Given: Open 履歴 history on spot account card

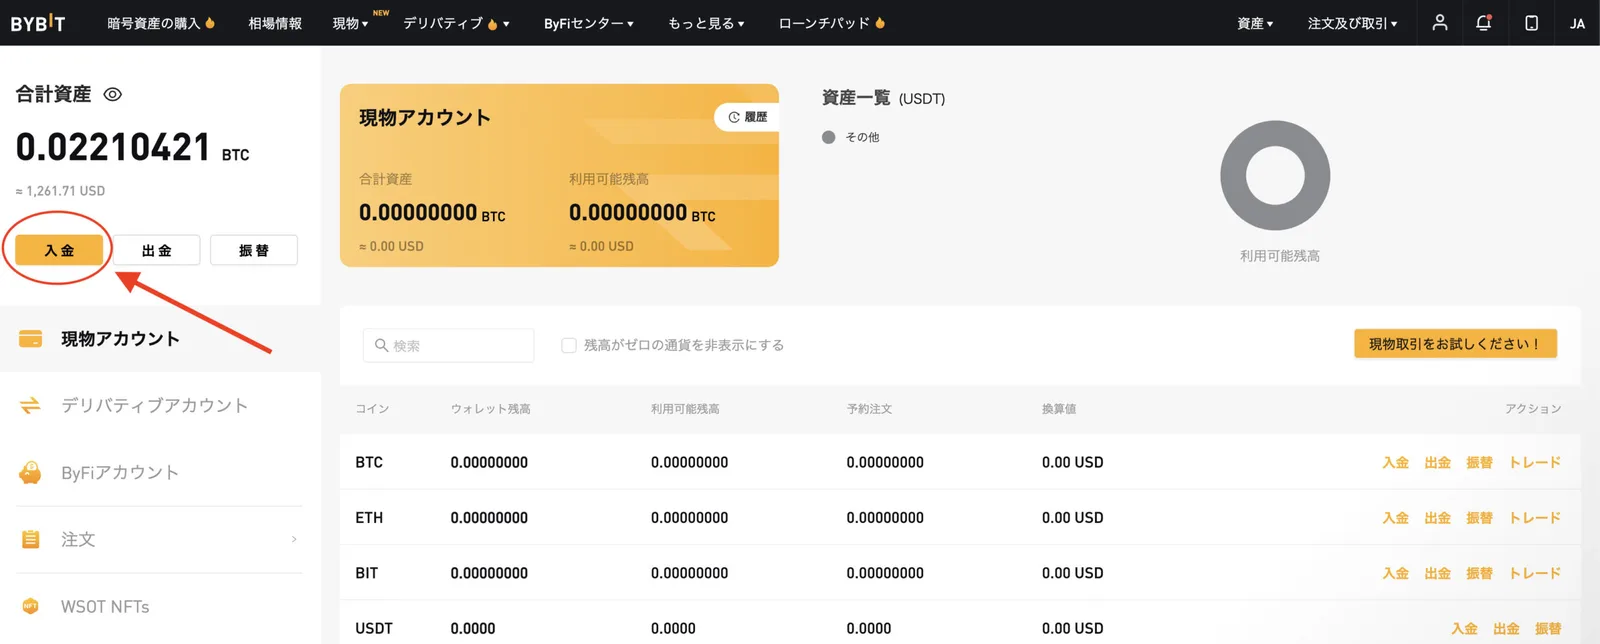Looking at the screenshot, I should click(x=747, y=117).
